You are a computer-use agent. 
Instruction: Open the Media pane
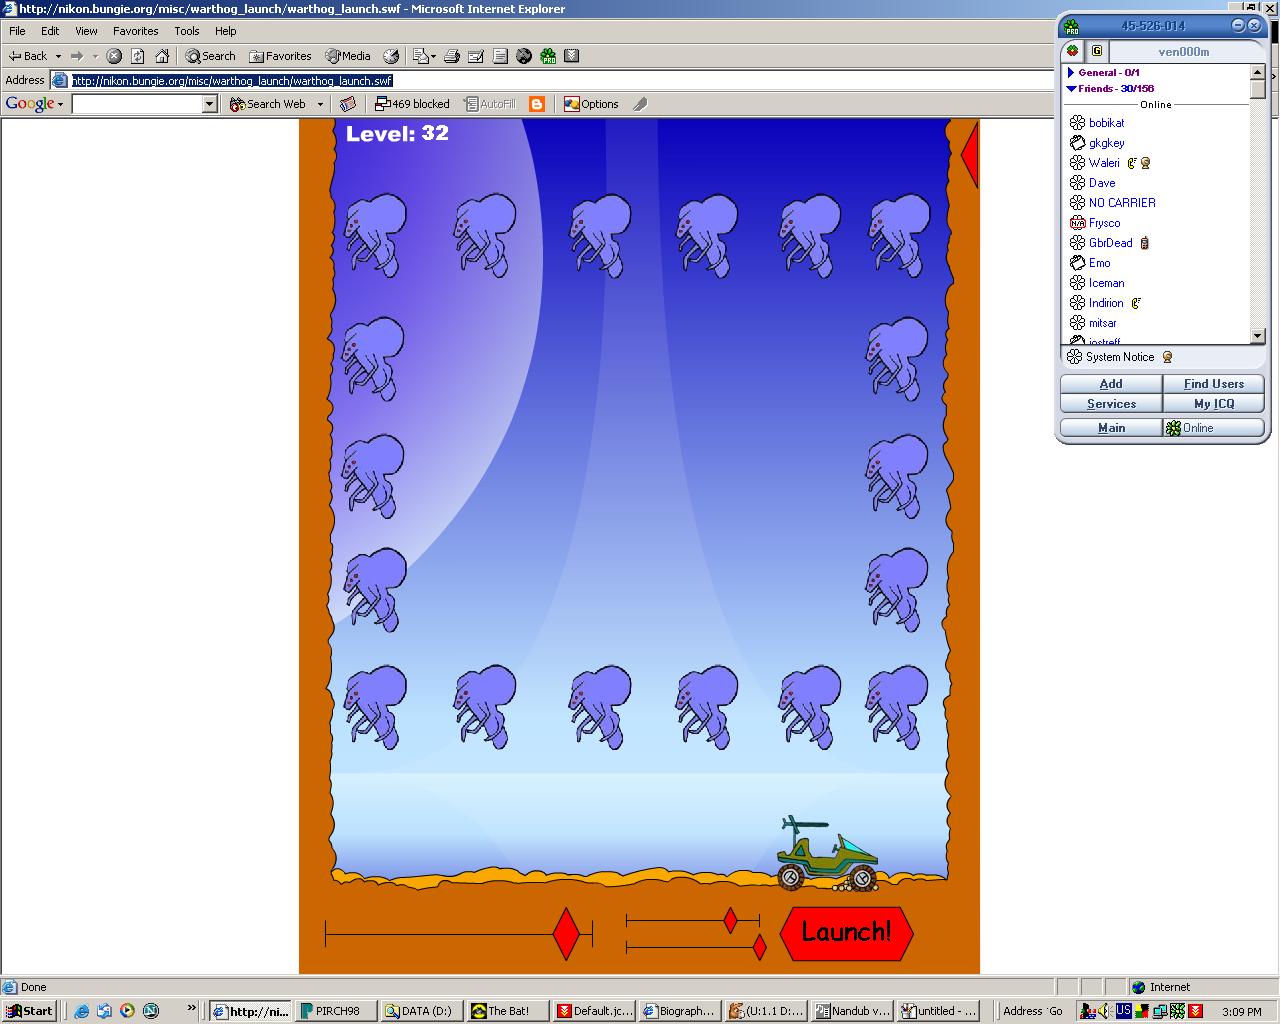[x=348, y=56]
